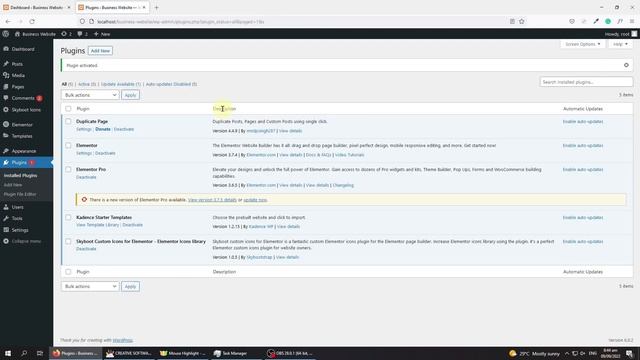Go to Pages in sidebar
The height and width of the screenshot is (360, 640).
18,87
